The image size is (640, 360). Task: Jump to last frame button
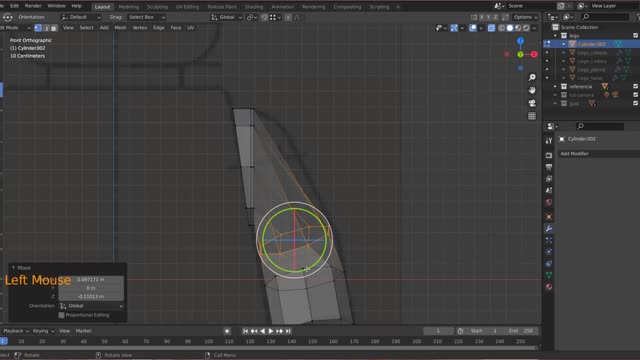click(288, 331)
